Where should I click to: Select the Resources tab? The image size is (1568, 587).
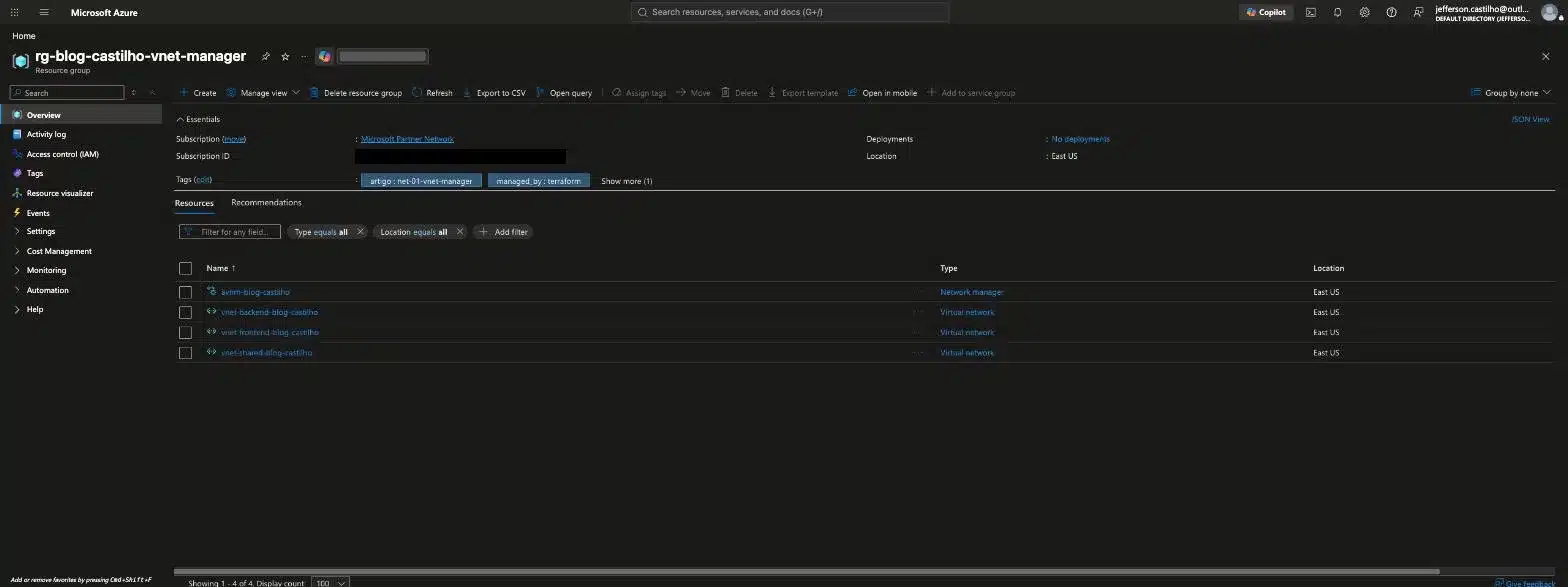tap(194, 203)
